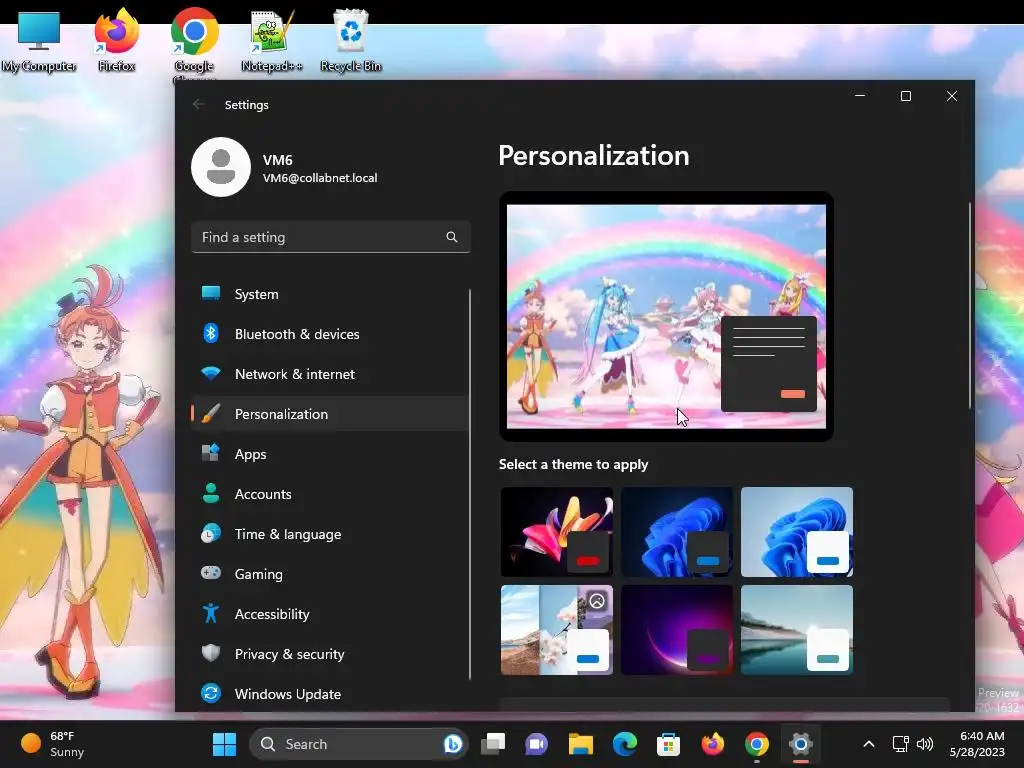Click the Accessibility figure icon
1024x768 pixels.
point(210,613)
